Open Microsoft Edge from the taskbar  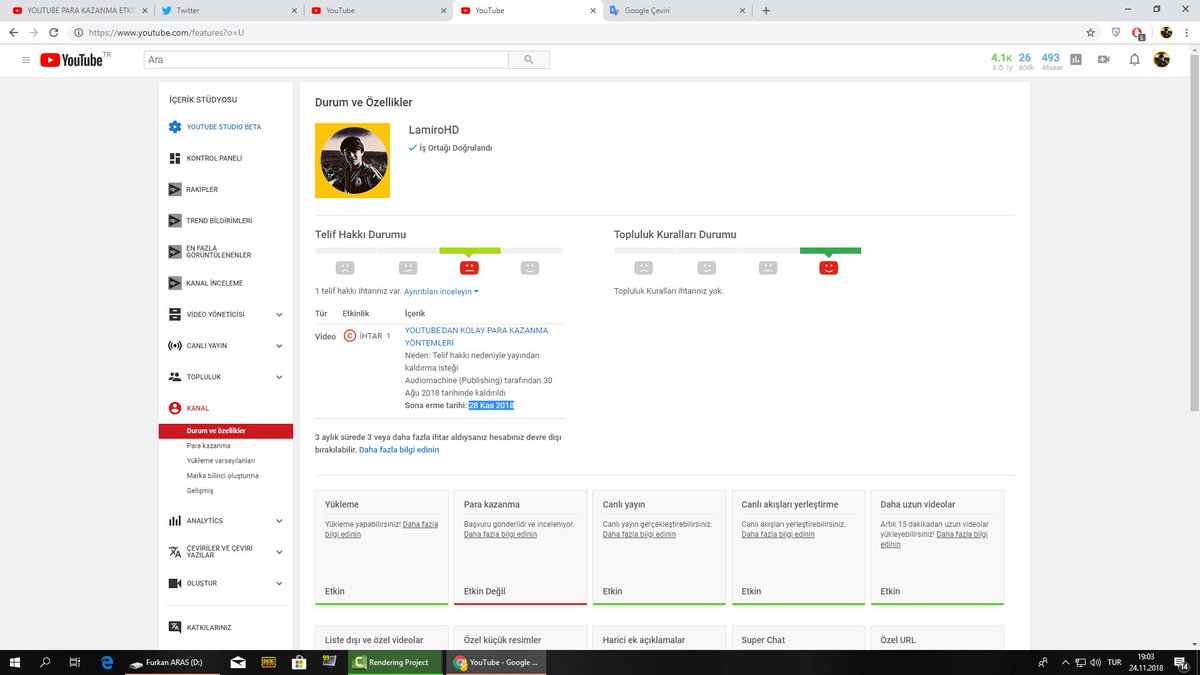105,662
